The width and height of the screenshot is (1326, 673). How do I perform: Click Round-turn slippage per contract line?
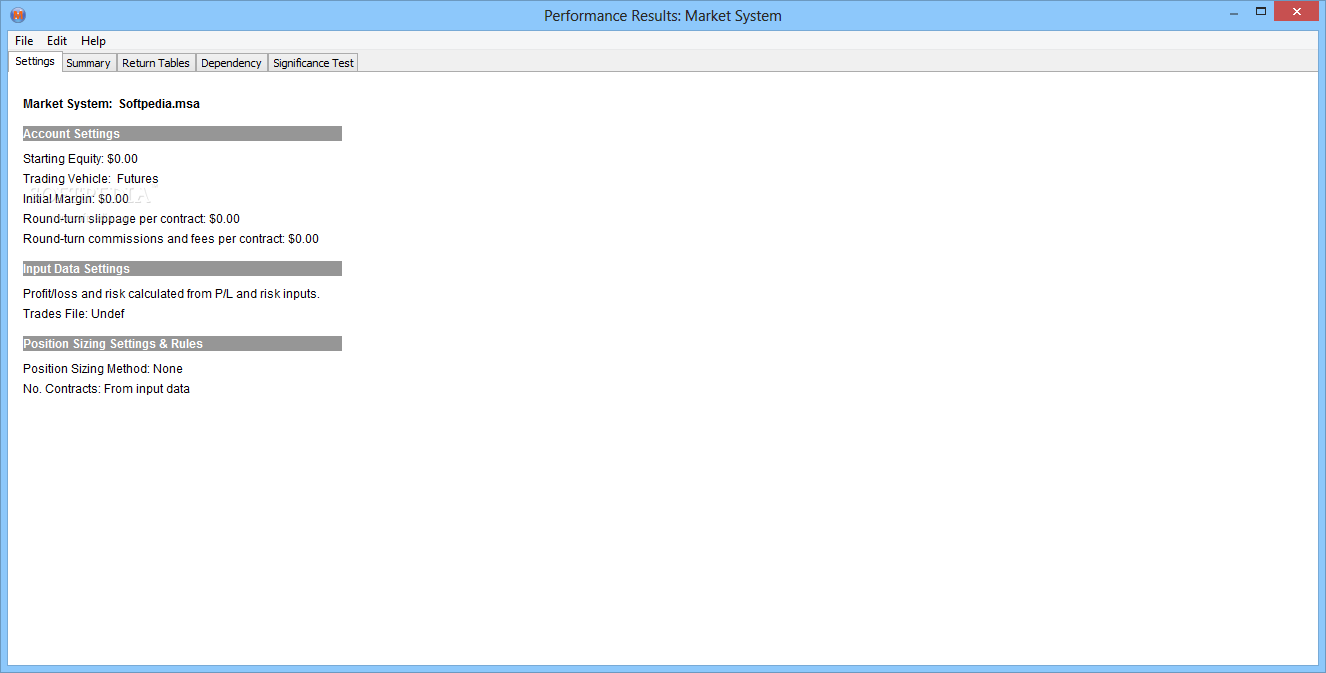coord(131,219)
